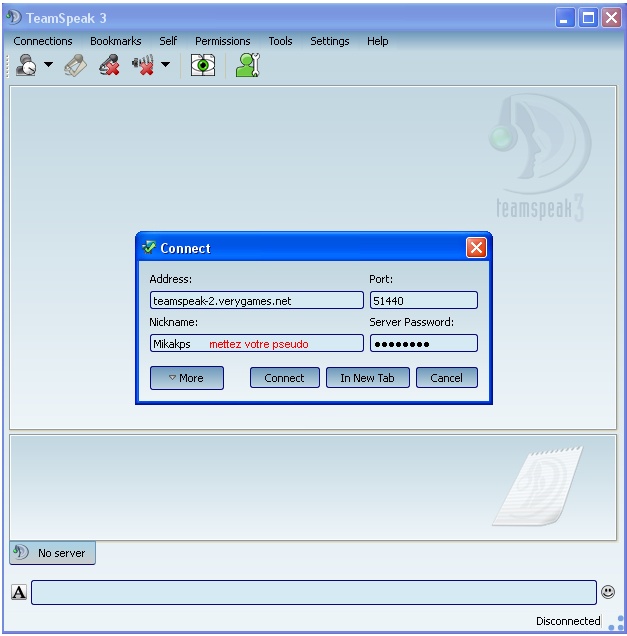This screenshot has height=636, width=627.
Task: Click the Port input field
Action: (424, 301)
